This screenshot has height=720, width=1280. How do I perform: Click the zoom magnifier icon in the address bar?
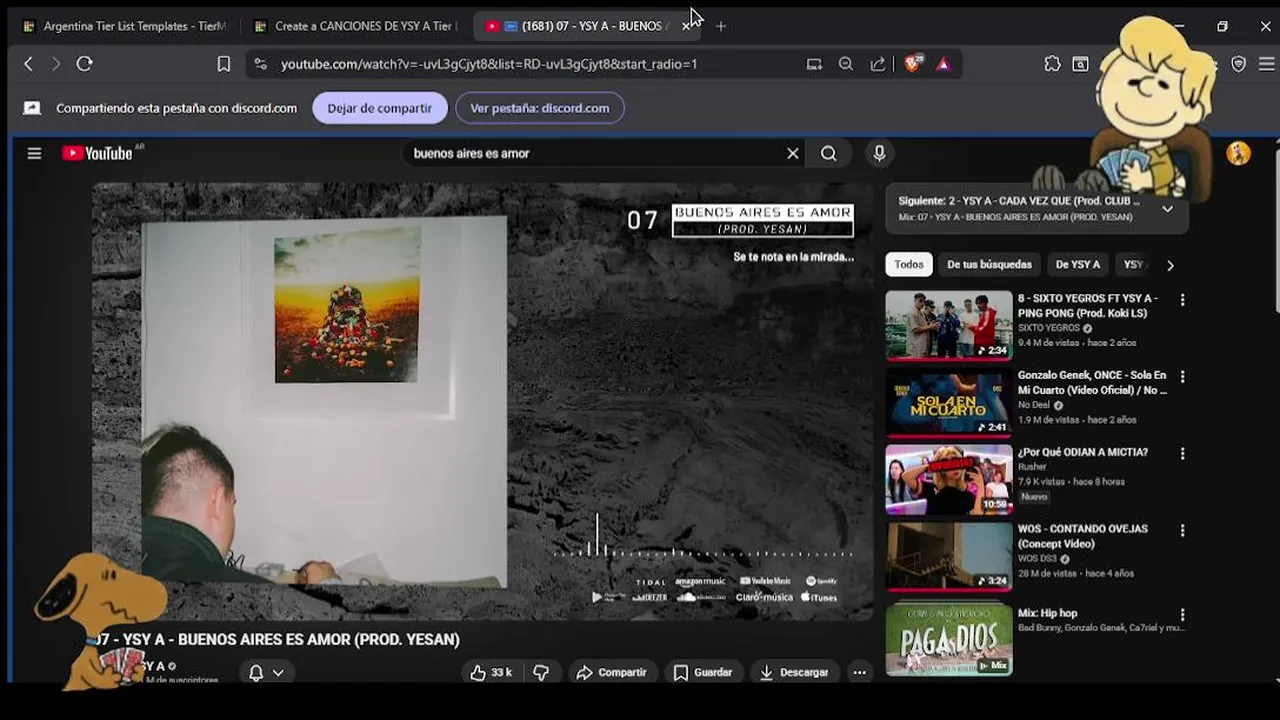click(846, 64)
